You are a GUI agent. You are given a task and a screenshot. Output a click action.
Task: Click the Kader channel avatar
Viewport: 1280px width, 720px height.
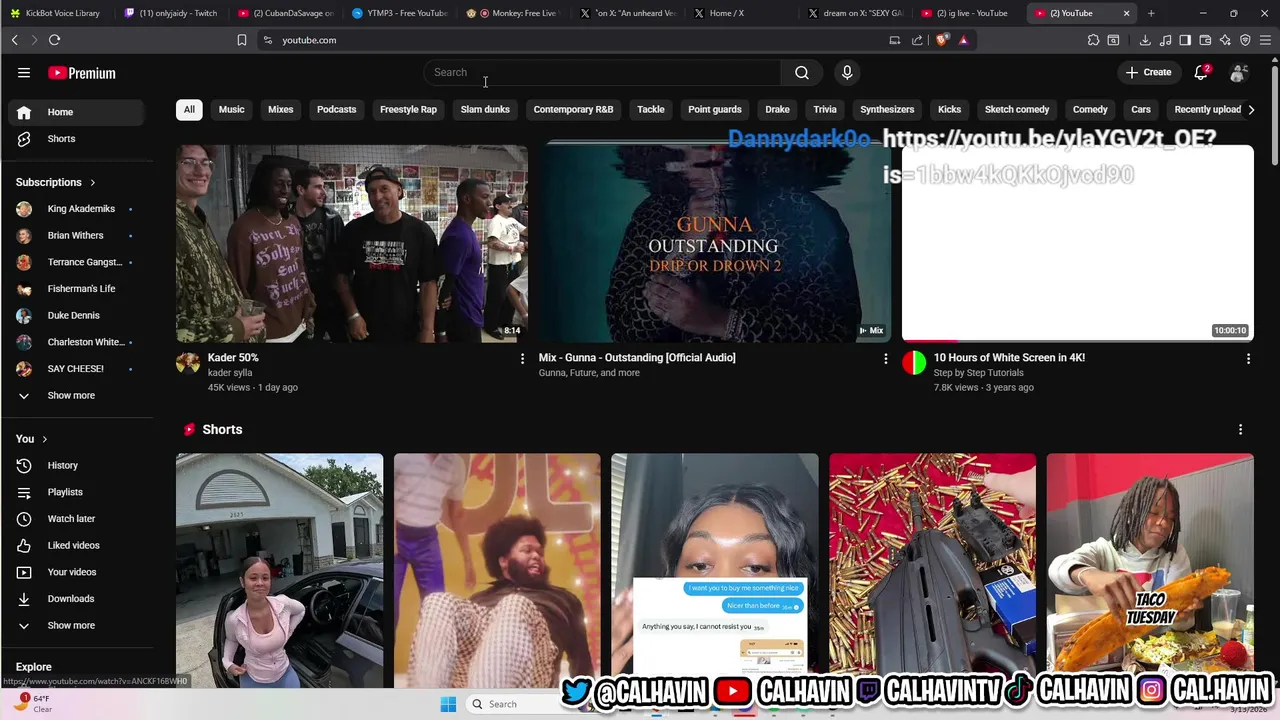(188, 362)
